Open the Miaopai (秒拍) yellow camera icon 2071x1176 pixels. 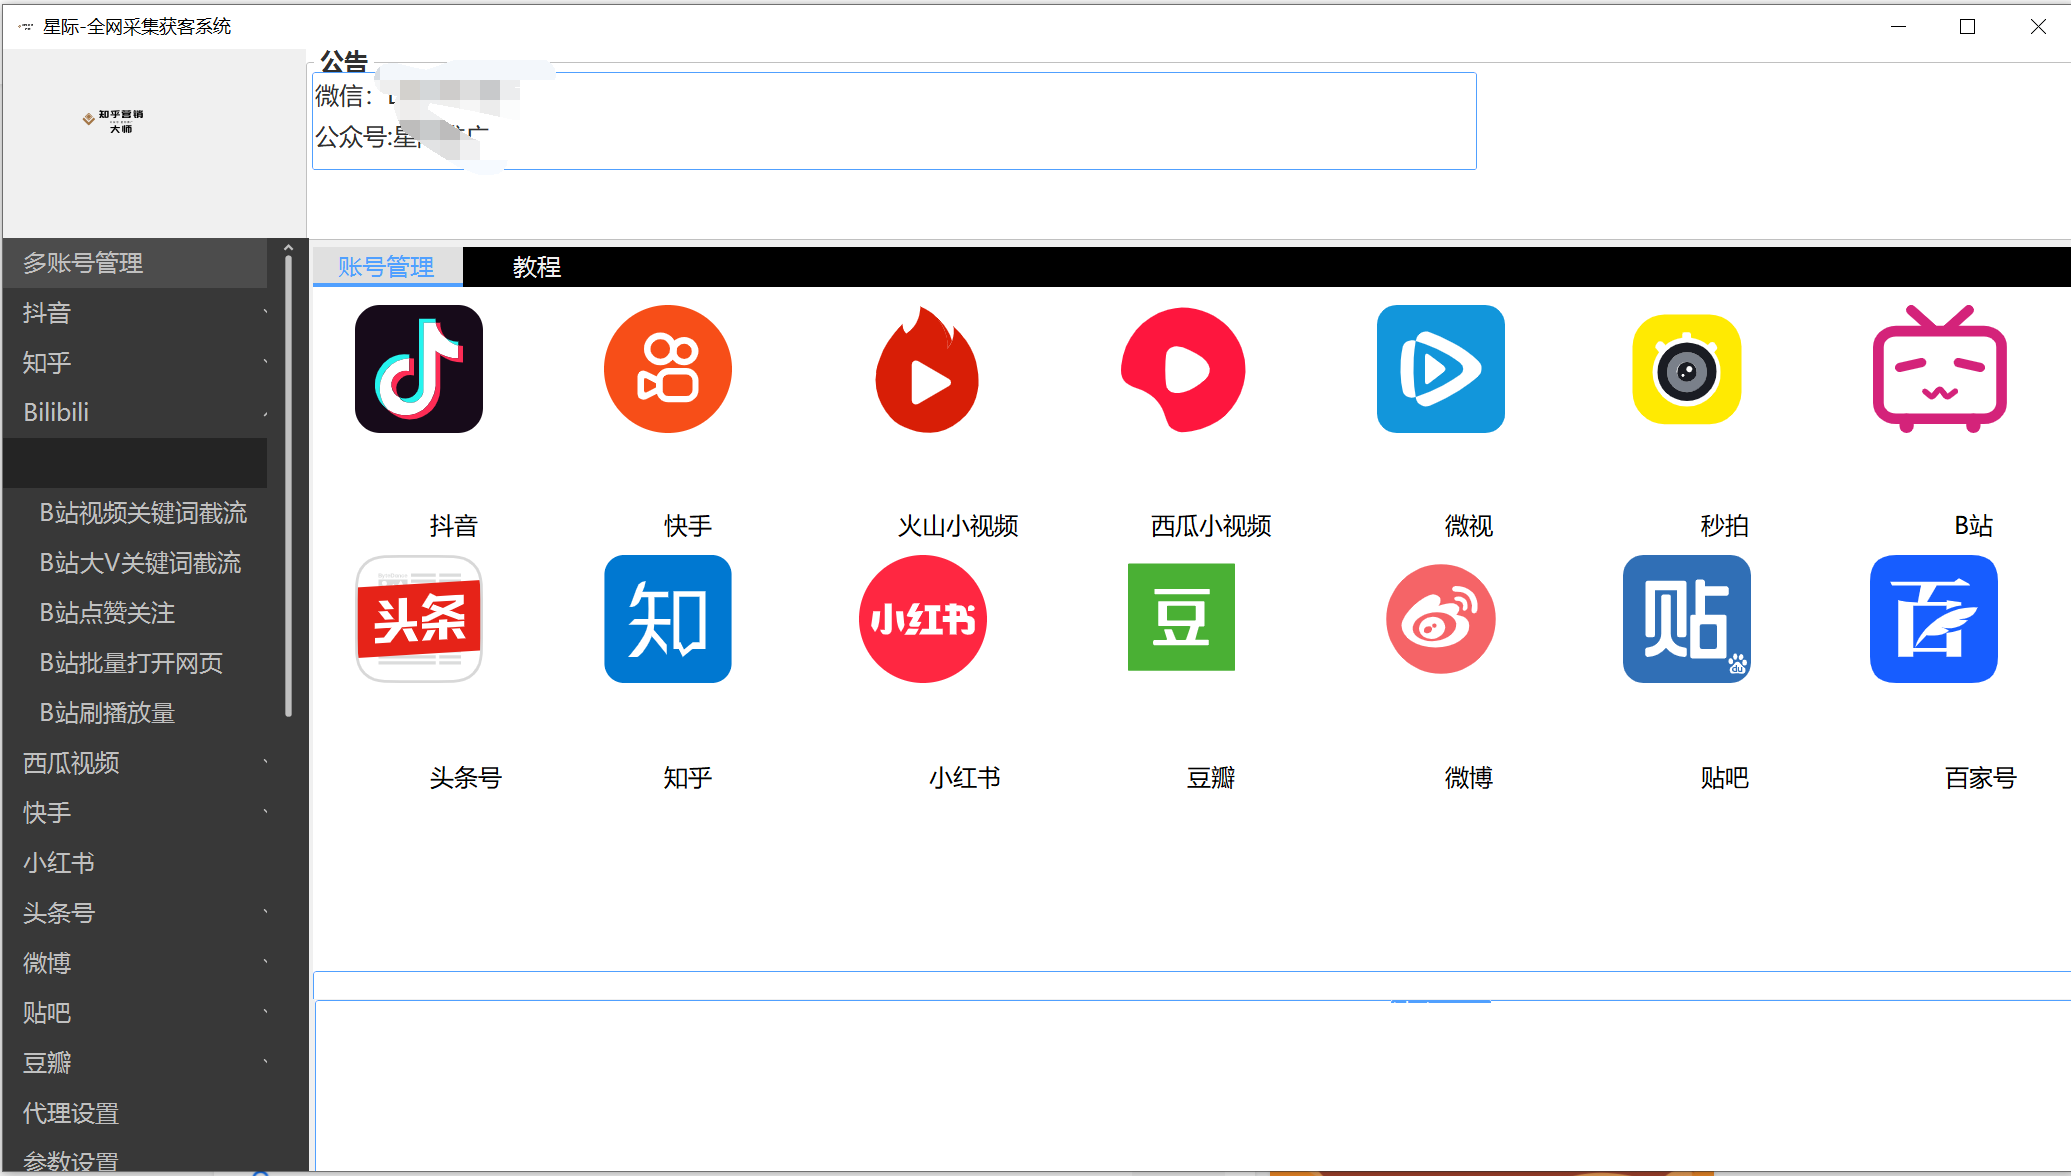tap(1686, 369)
